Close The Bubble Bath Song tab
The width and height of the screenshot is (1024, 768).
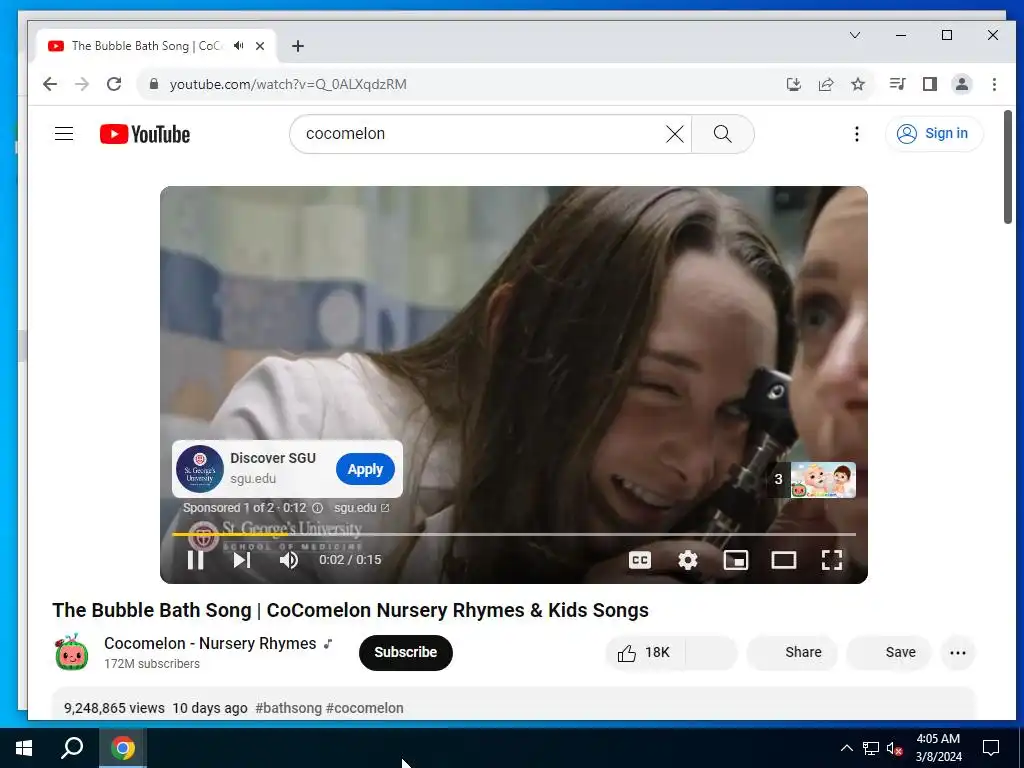pos(260,46)
